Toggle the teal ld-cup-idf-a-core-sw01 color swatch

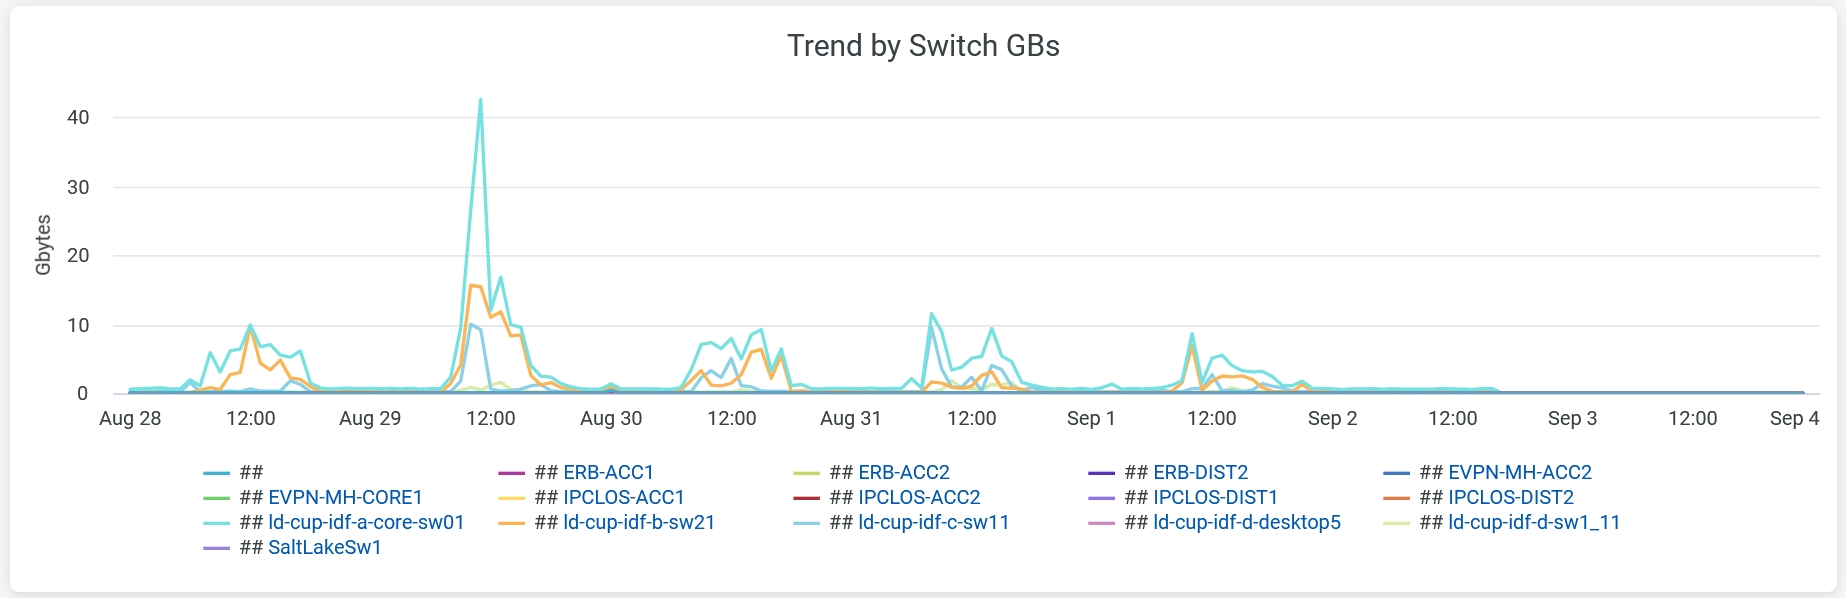click(216, 523)
